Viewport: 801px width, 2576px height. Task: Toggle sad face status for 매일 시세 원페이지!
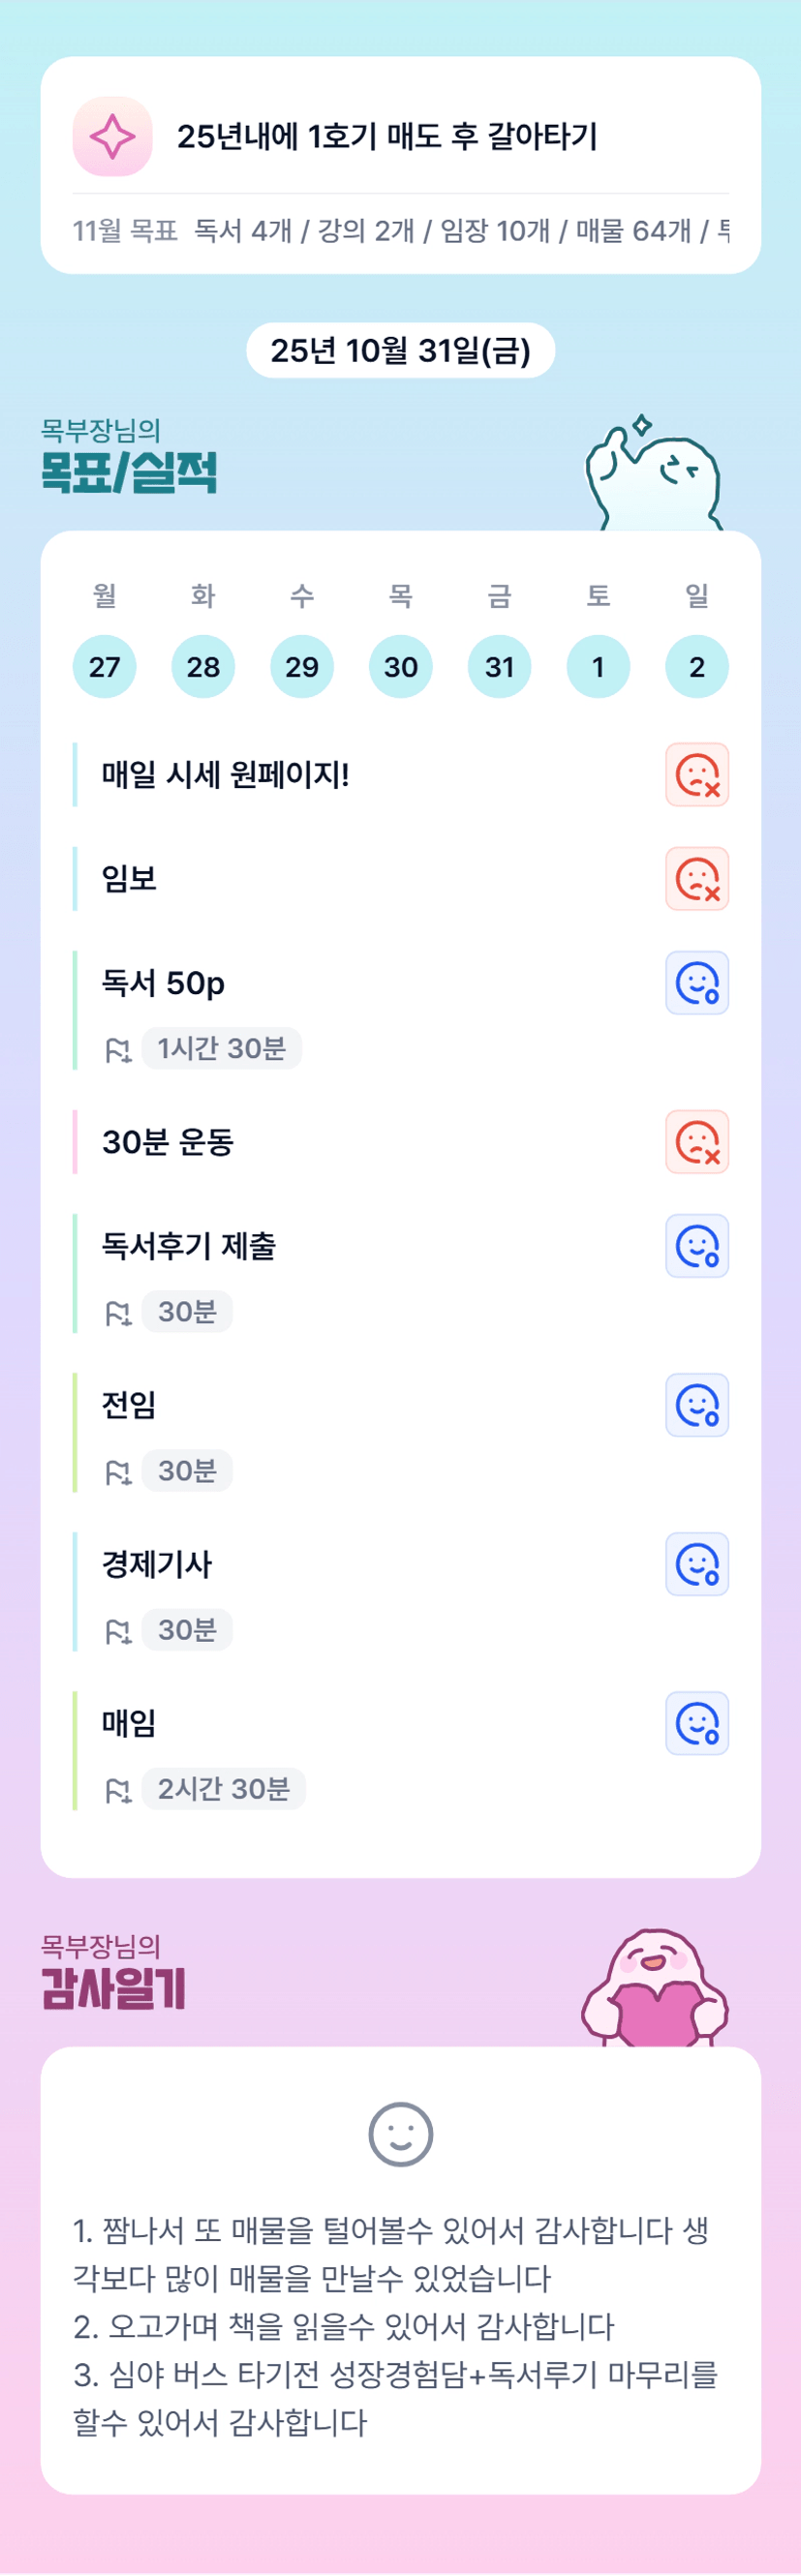click(x=697, y=775)
